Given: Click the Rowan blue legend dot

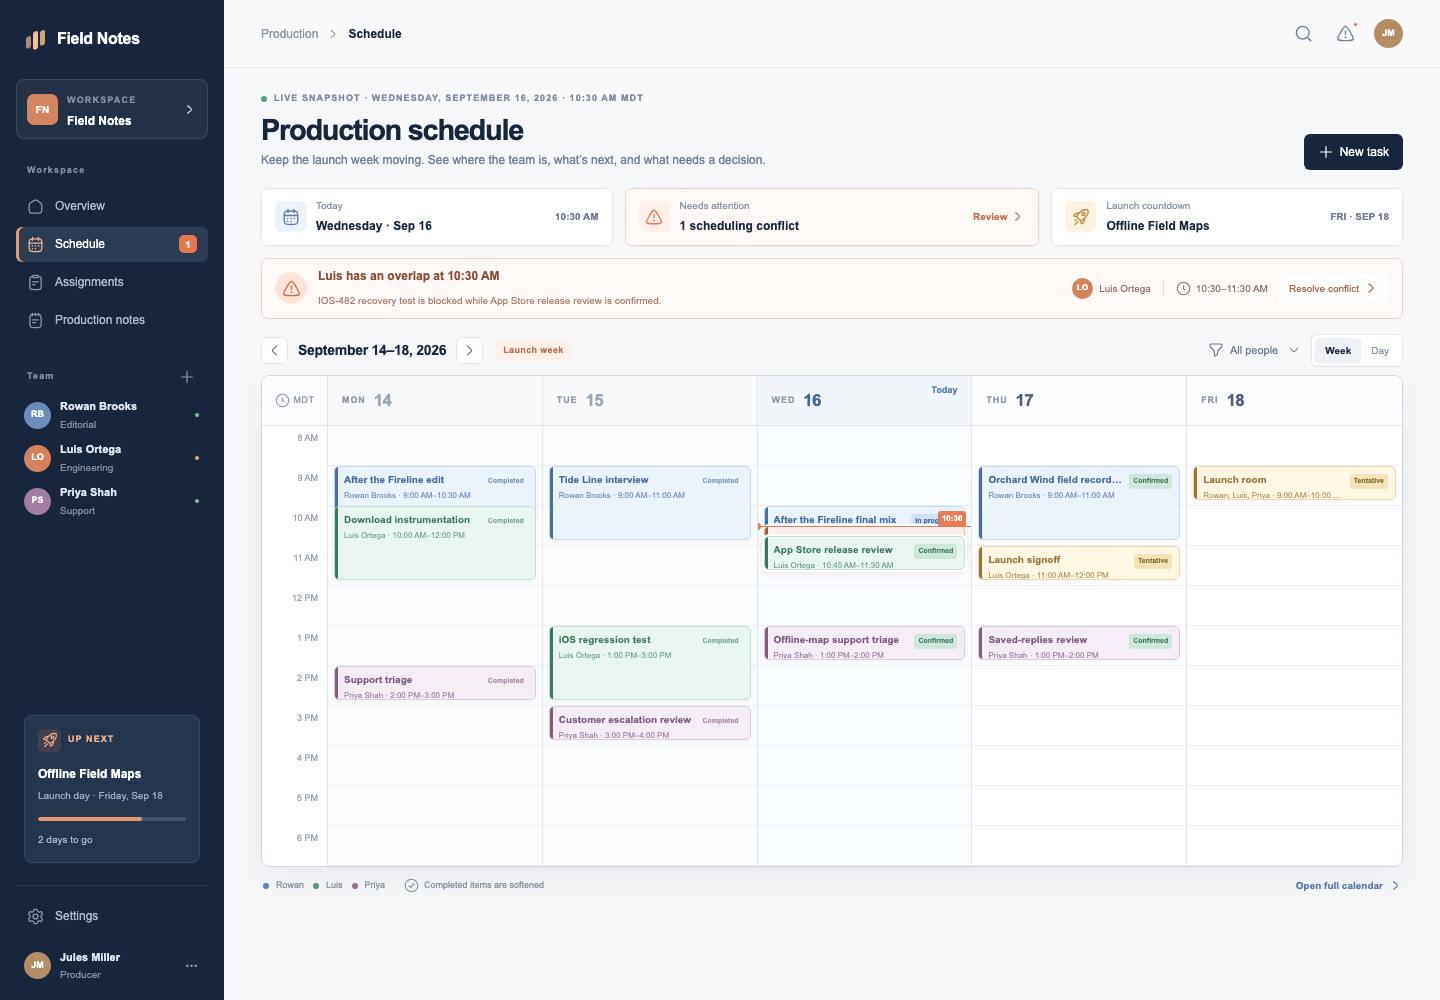Looking at the screenshot, I should click(x=266, y=886).
